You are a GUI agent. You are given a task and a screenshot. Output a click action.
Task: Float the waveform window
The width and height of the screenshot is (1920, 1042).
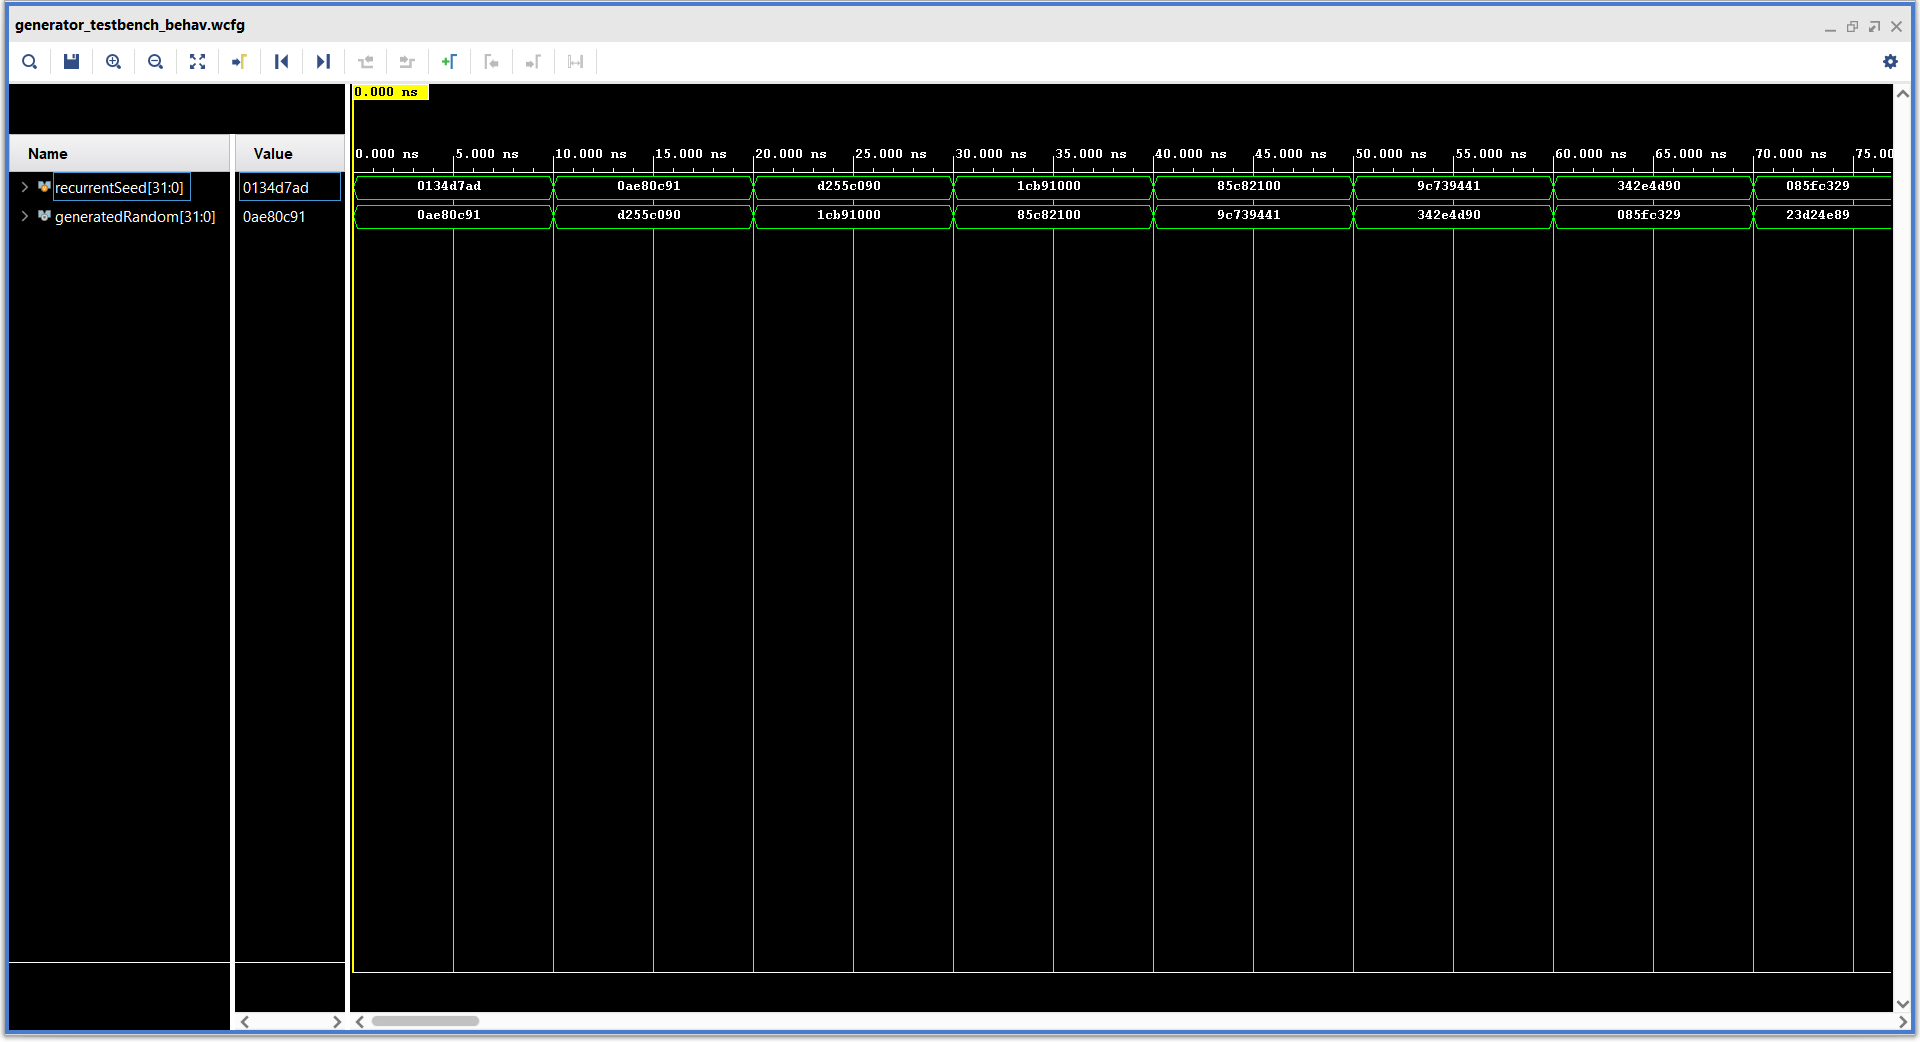click(1874, 27)
